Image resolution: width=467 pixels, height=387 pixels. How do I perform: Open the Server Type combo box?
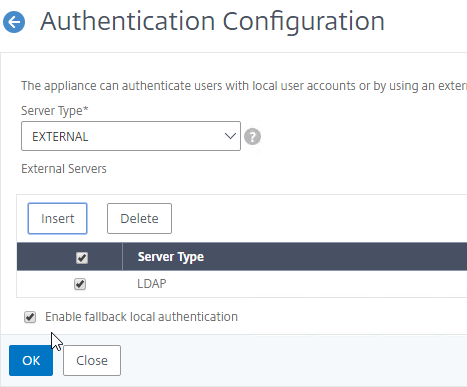tap(131, 136)
